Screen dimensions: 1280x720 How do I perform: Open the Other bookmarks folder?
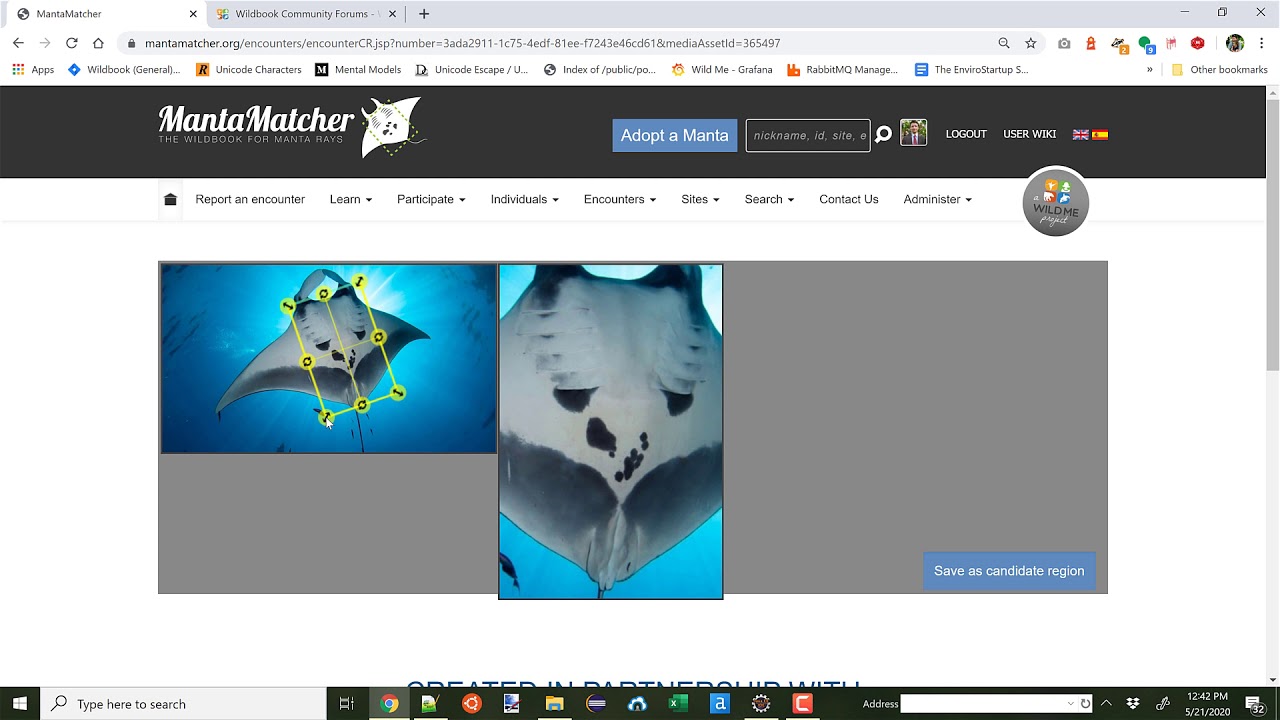[1219, 70]
